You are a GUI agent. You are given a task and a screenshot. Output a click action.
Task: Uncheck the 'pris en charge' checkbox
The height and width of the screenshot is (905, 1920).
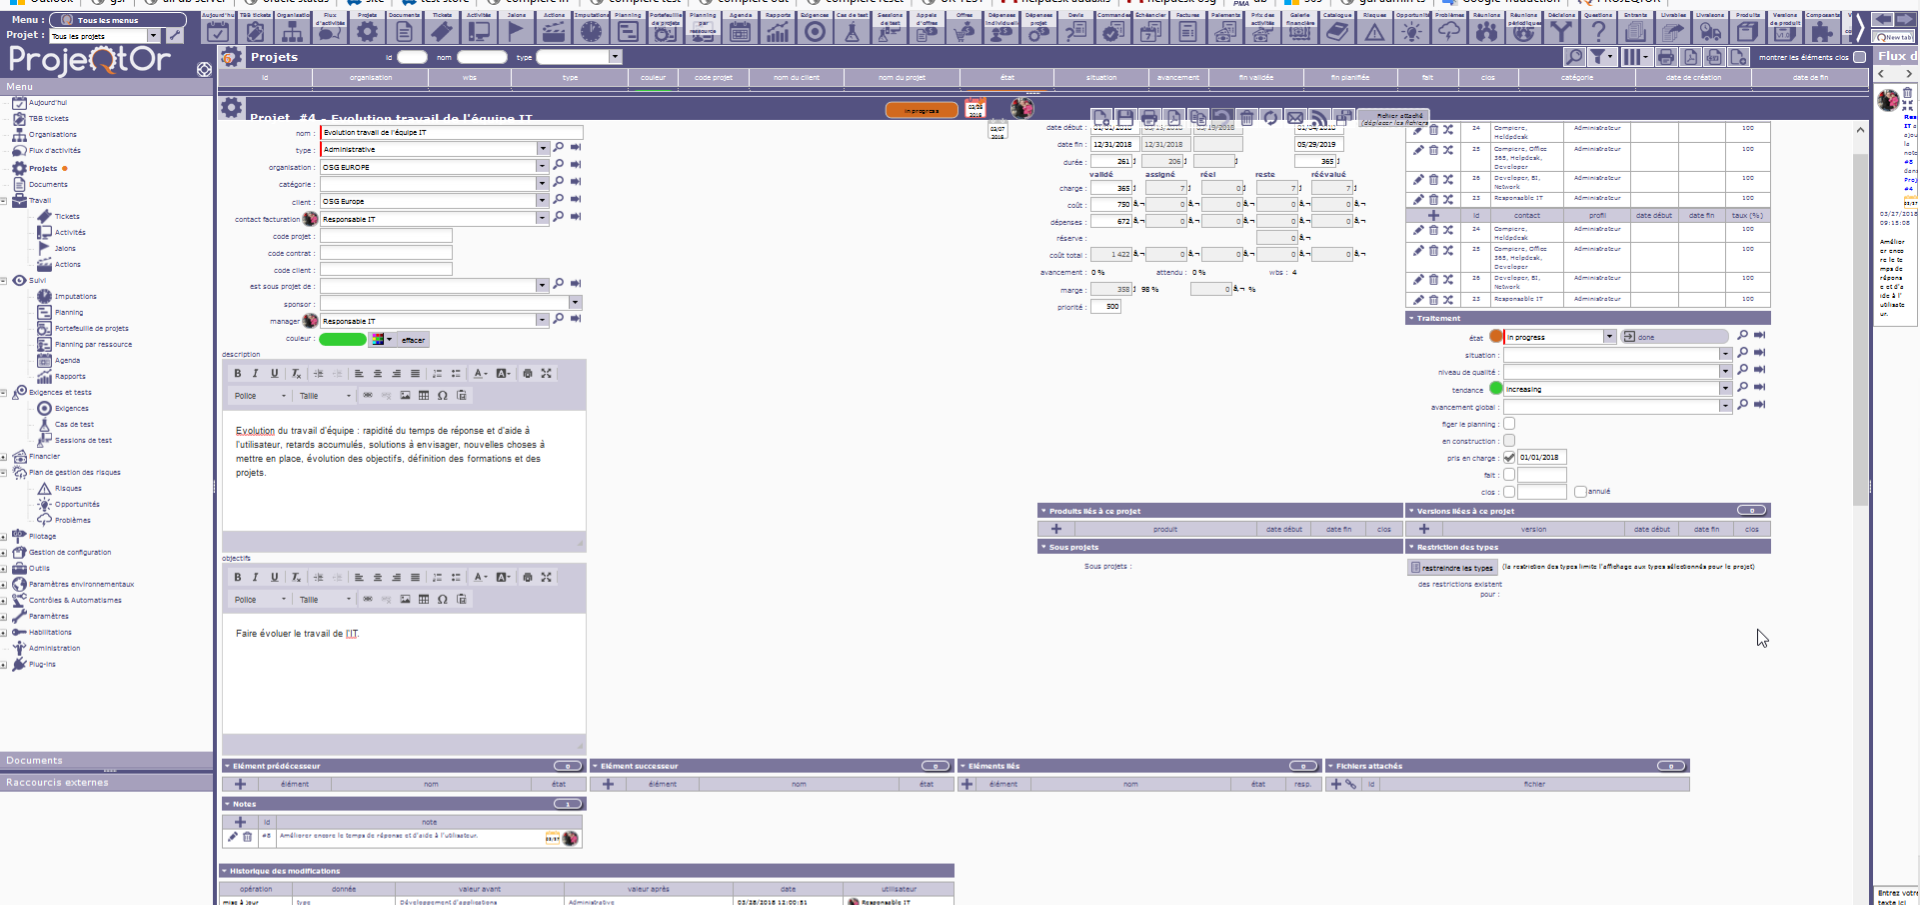[x=1509, y=457]
